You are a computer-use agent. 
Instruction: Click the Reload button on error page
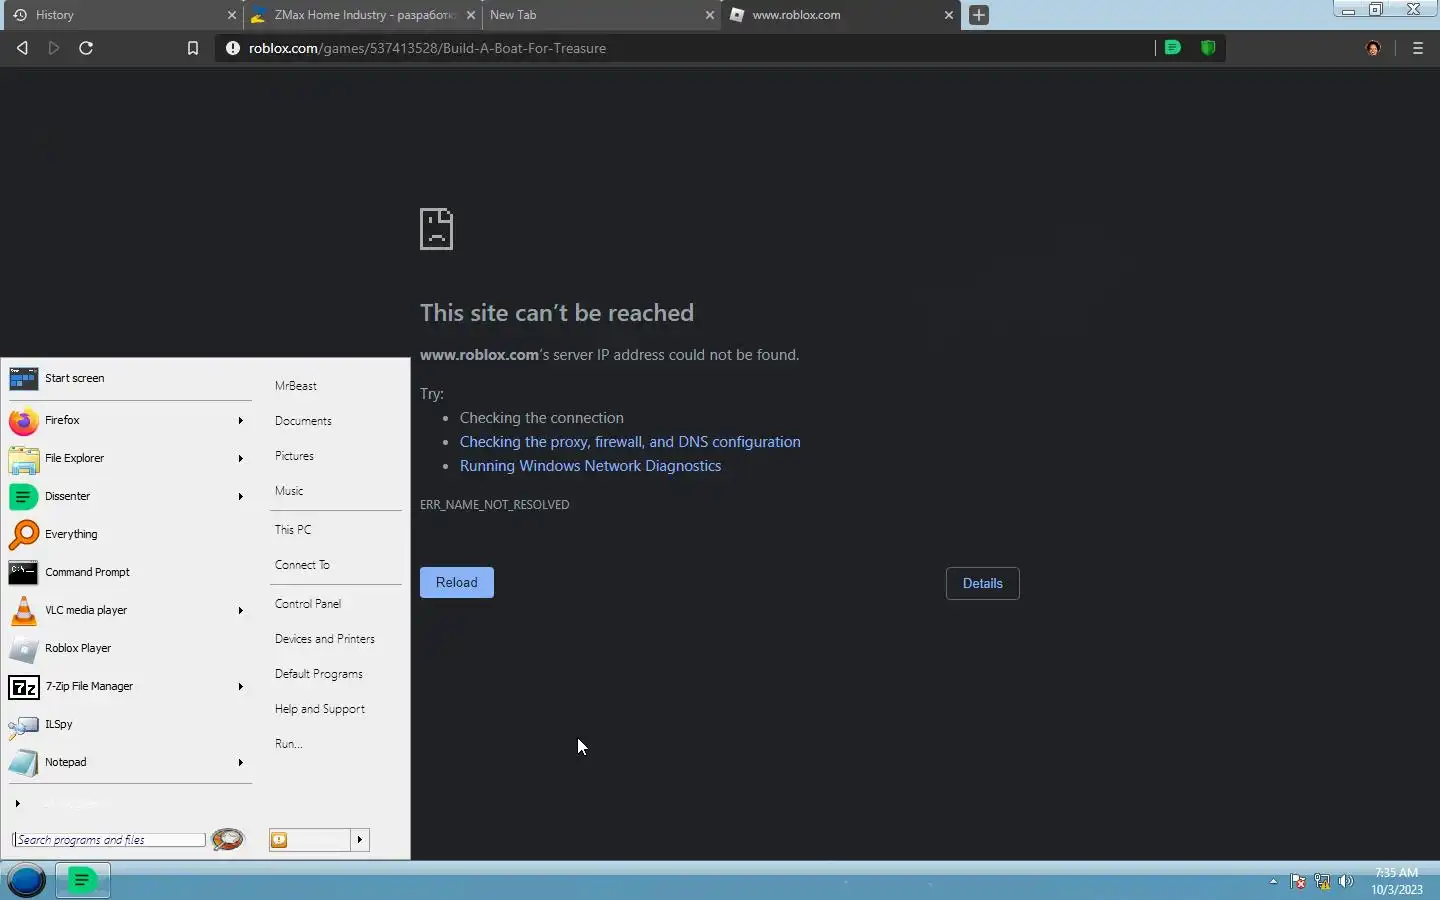(457, 582)
